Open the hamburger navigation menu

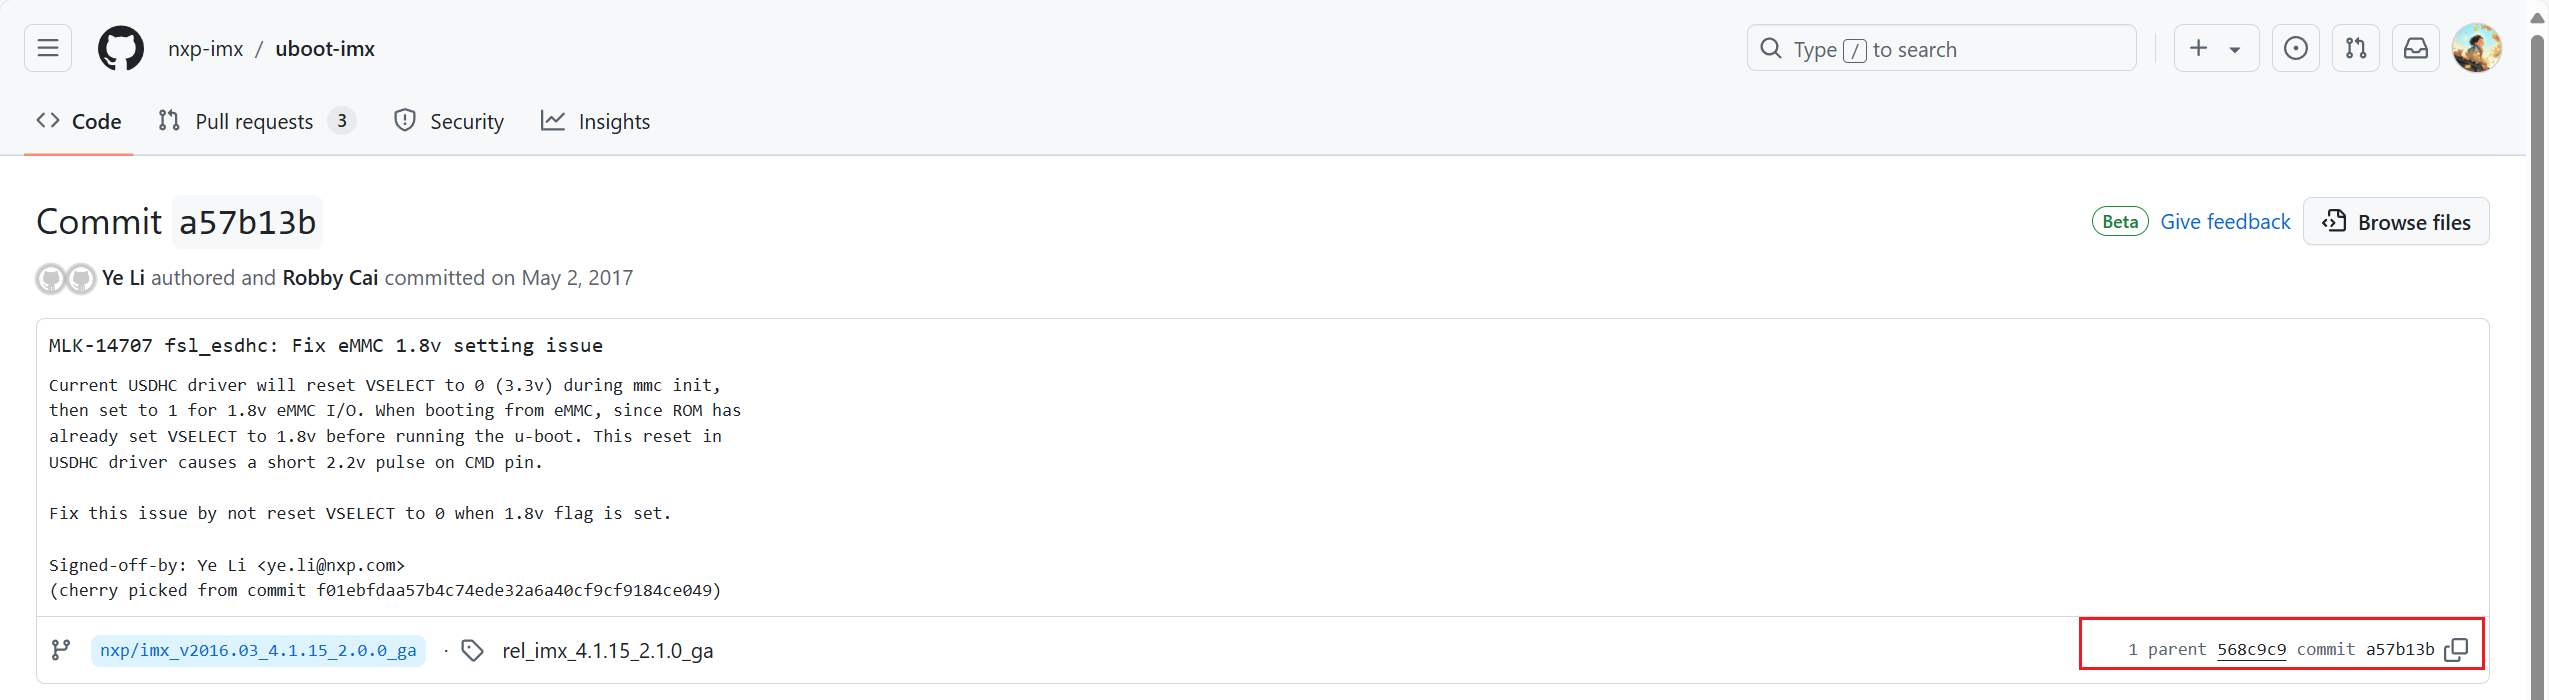(48, 48)
